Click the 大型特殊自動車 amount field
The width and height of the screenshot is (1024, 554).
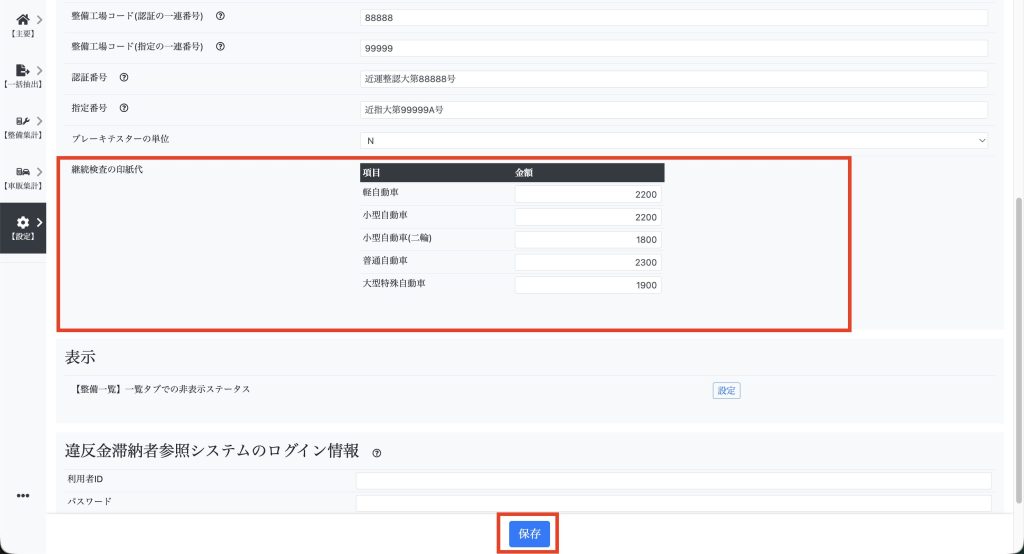(588, 285)
